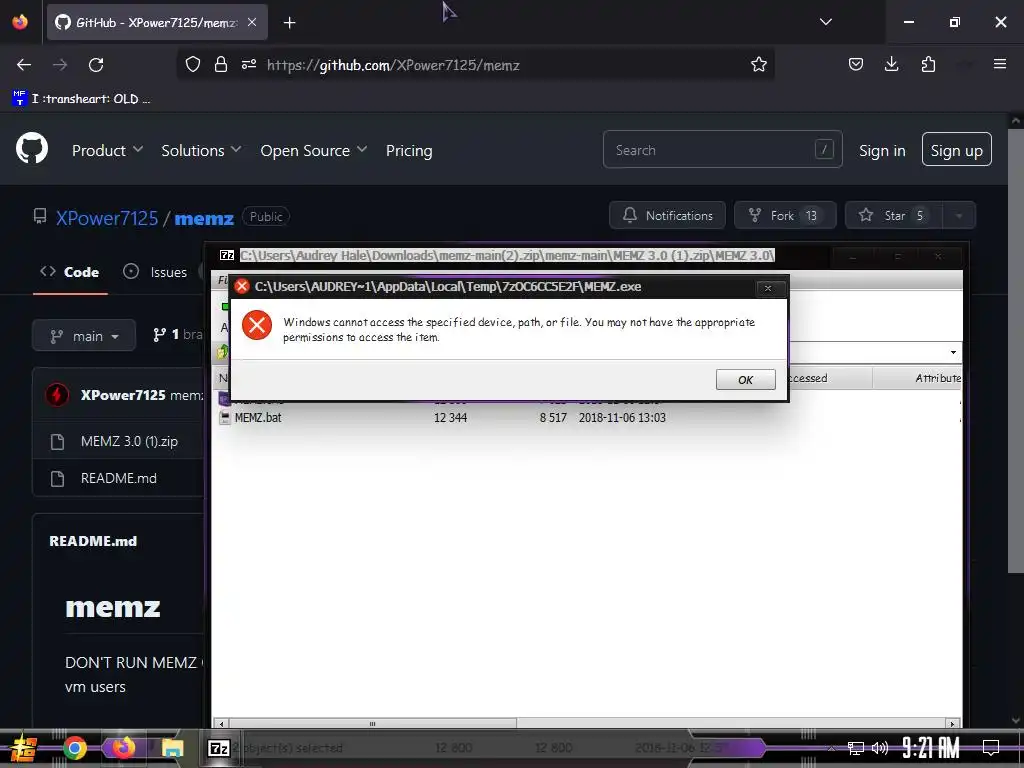Reload the current page
Viewport: 1024px width, 768px height.
96,65
